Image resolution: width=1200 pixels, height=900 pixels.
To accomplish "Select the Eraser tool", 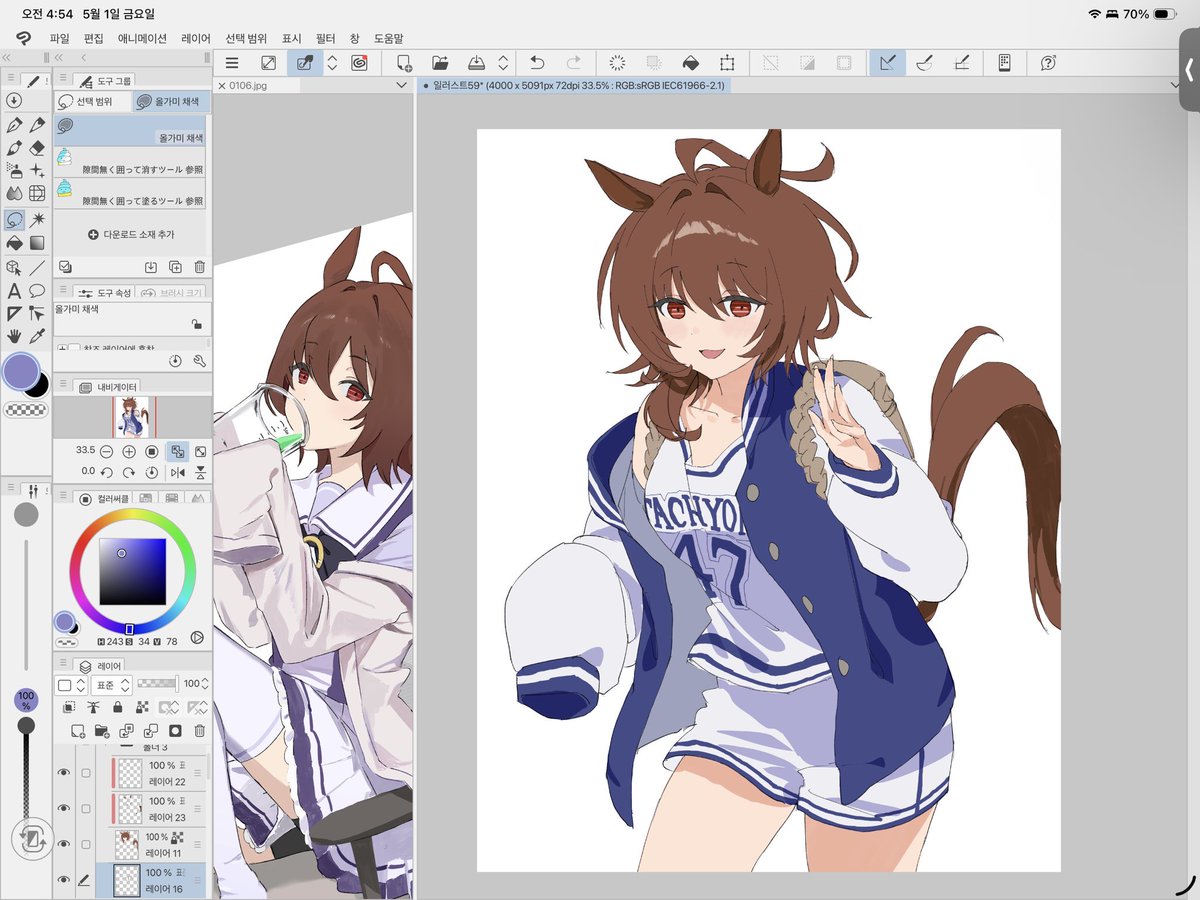I will tap(37, 148).
